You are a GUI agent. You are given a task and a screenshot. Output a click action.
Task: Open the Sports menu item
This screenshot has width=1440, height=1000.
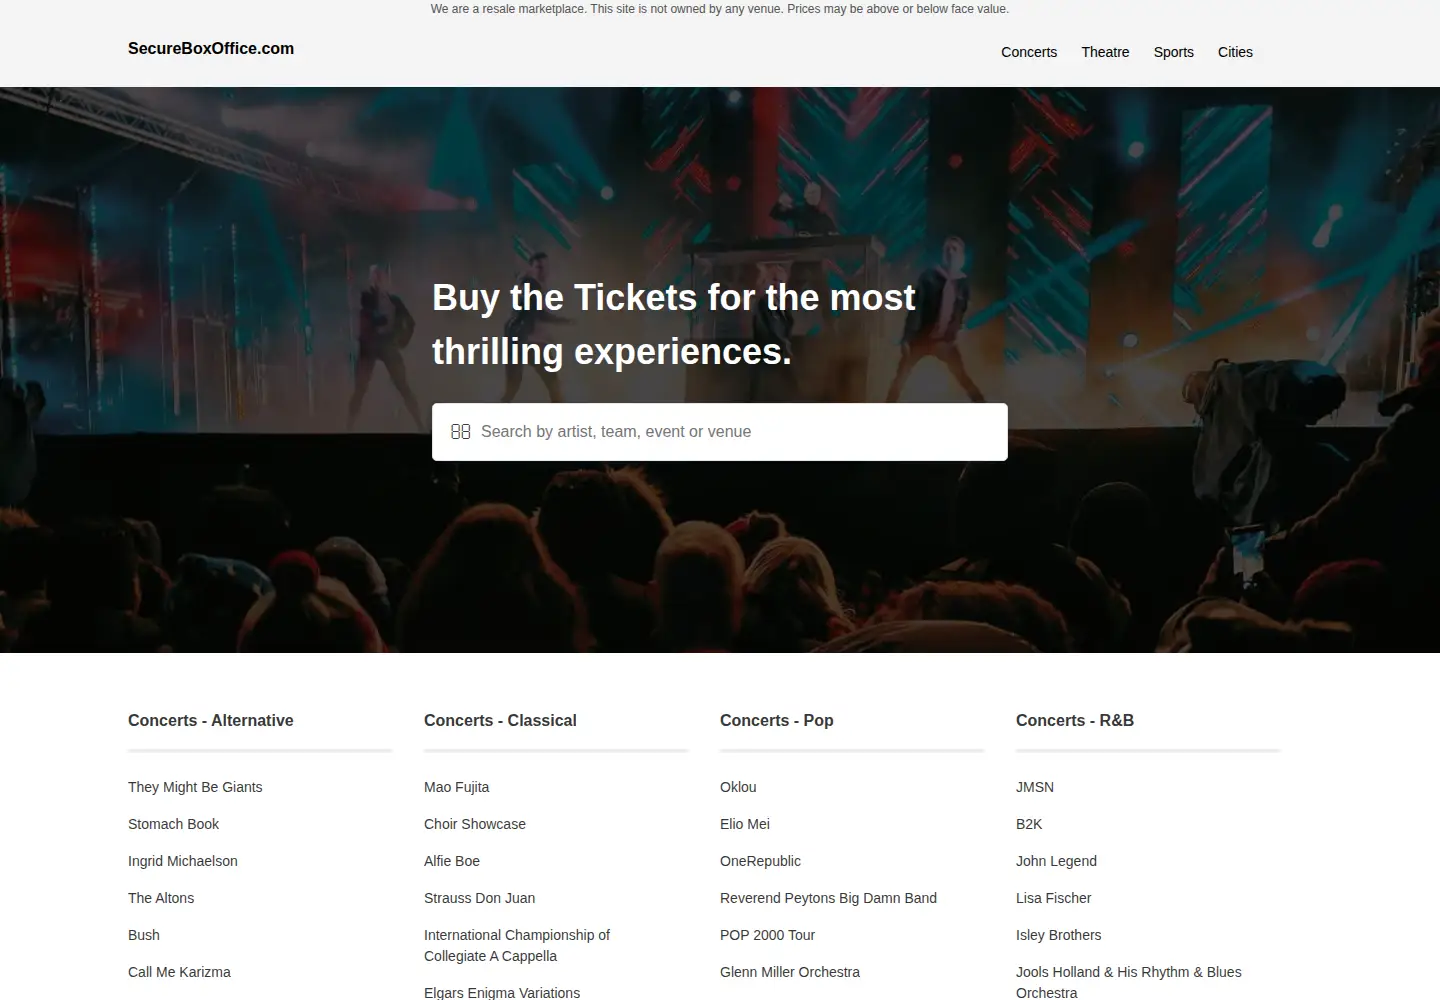pos(1174,52)
